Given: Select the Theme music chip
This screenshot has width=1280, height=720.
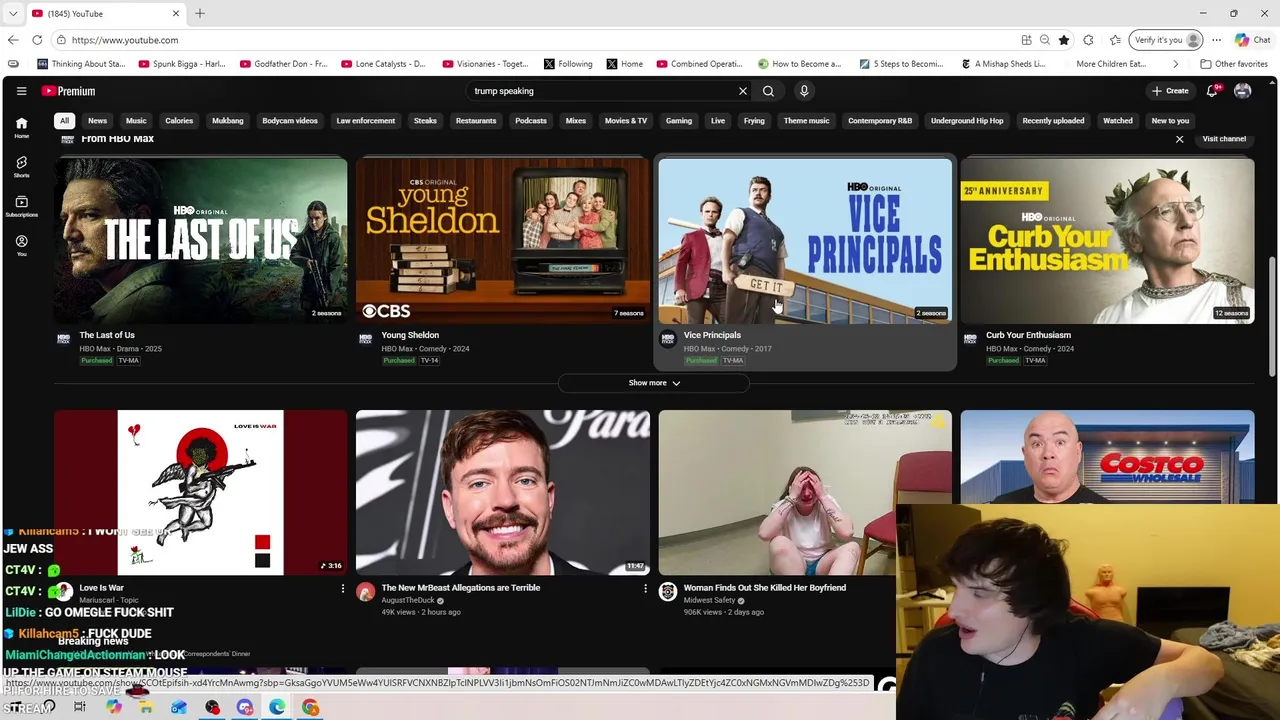Looking at the screenshot, I should 806,121.
